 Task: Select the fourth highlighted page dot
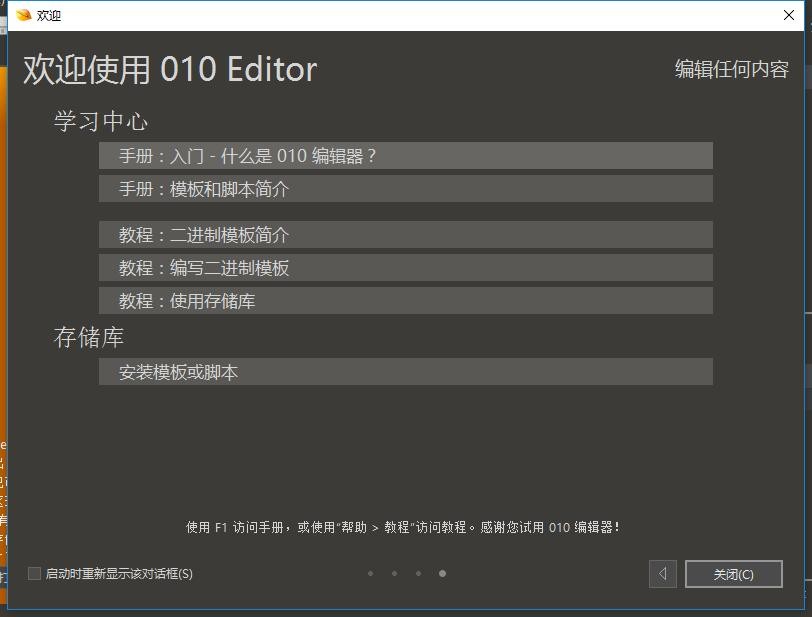pyautogui.click(x=442, y=573)
